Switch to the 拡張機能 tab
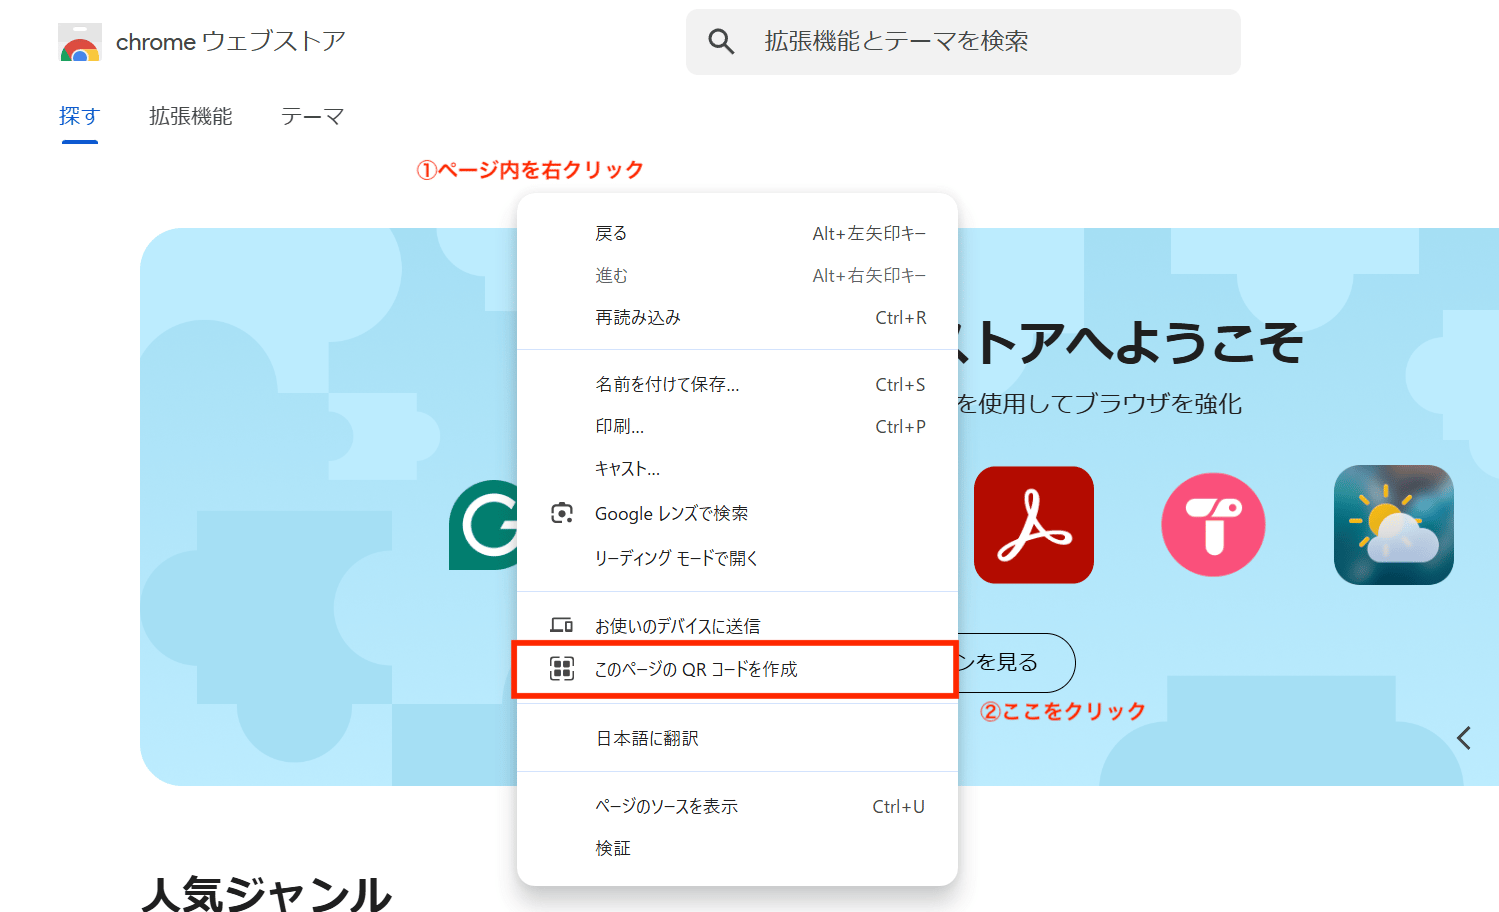The image size is (1499, 912). (x=190, y=116)
